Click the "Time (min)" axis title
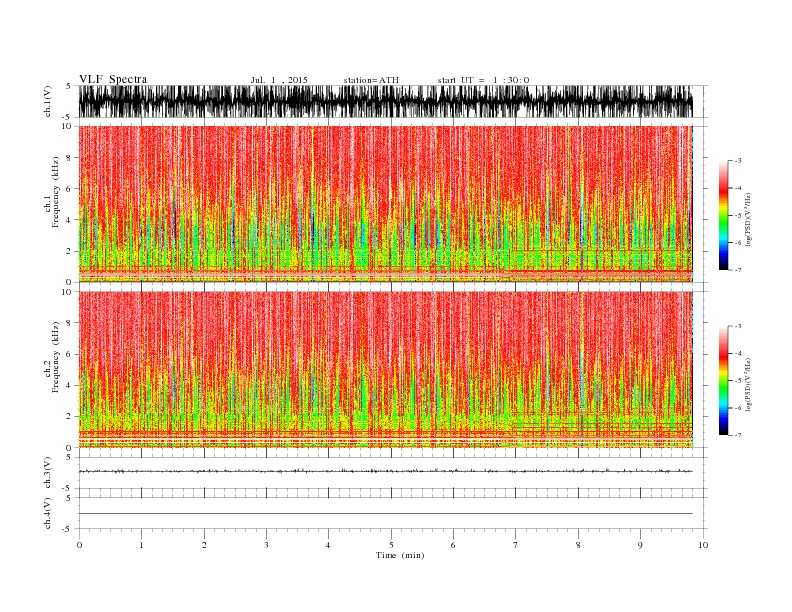792x612 pixels. (400, 555)
